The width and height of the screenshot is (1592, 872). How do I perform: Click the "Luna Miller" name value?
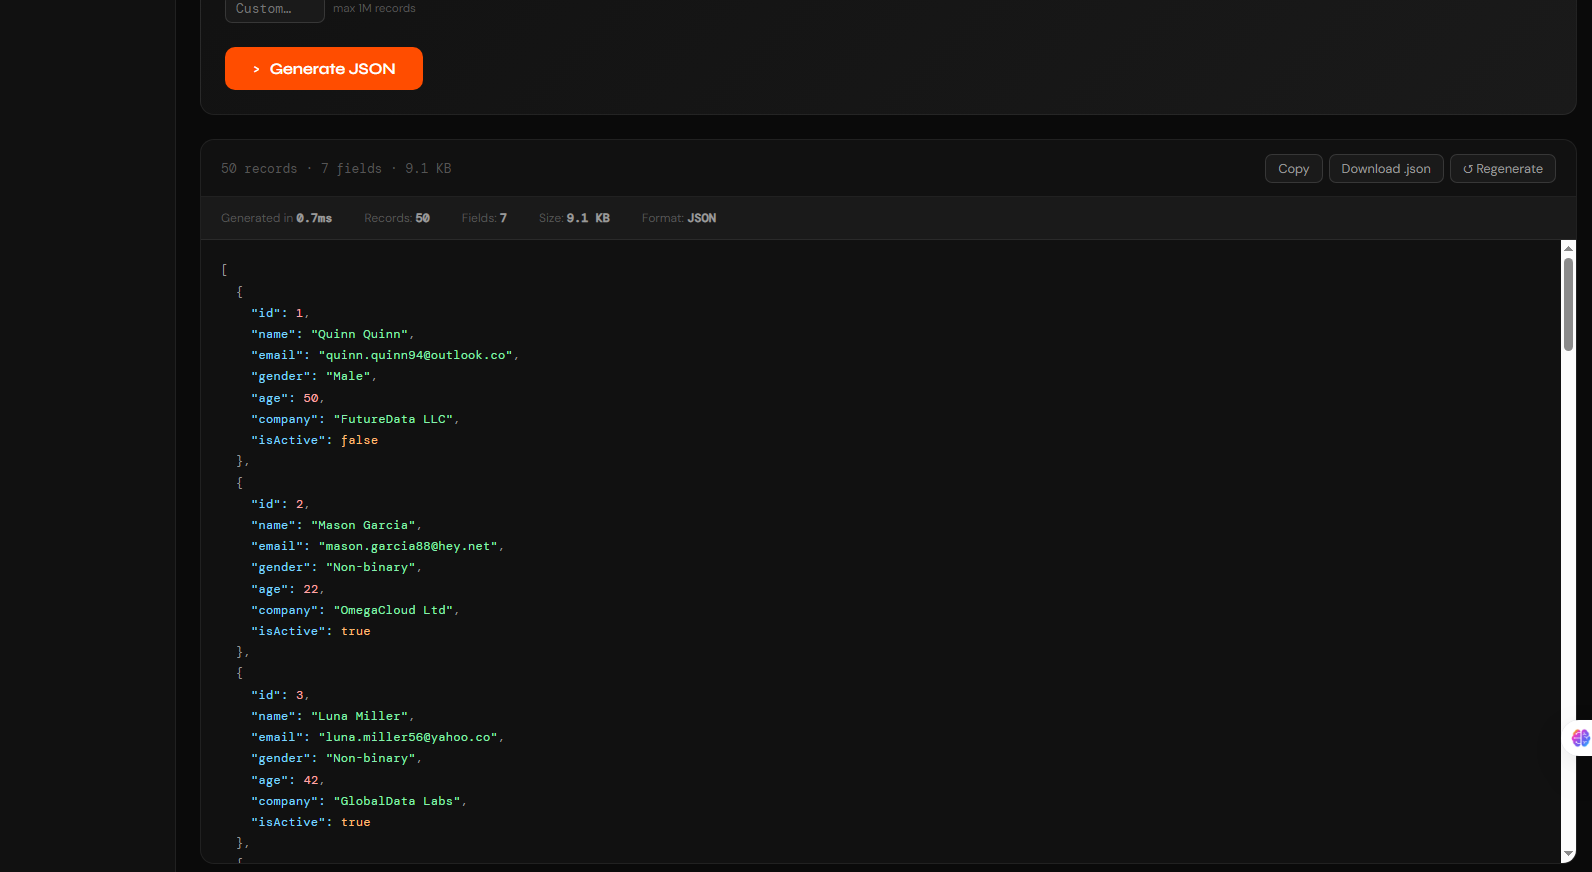359,716
